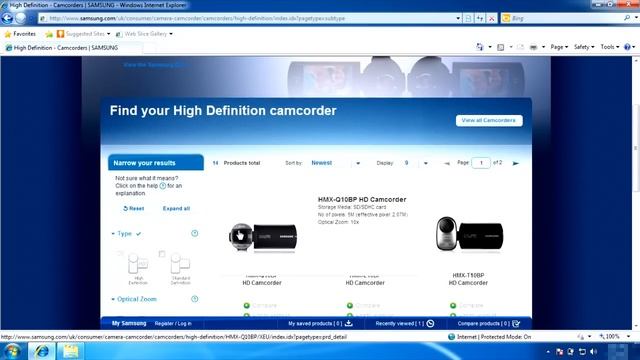The image size is (640, 360).
Task: Open the My Samsung link
Action: tap(129, 323)
